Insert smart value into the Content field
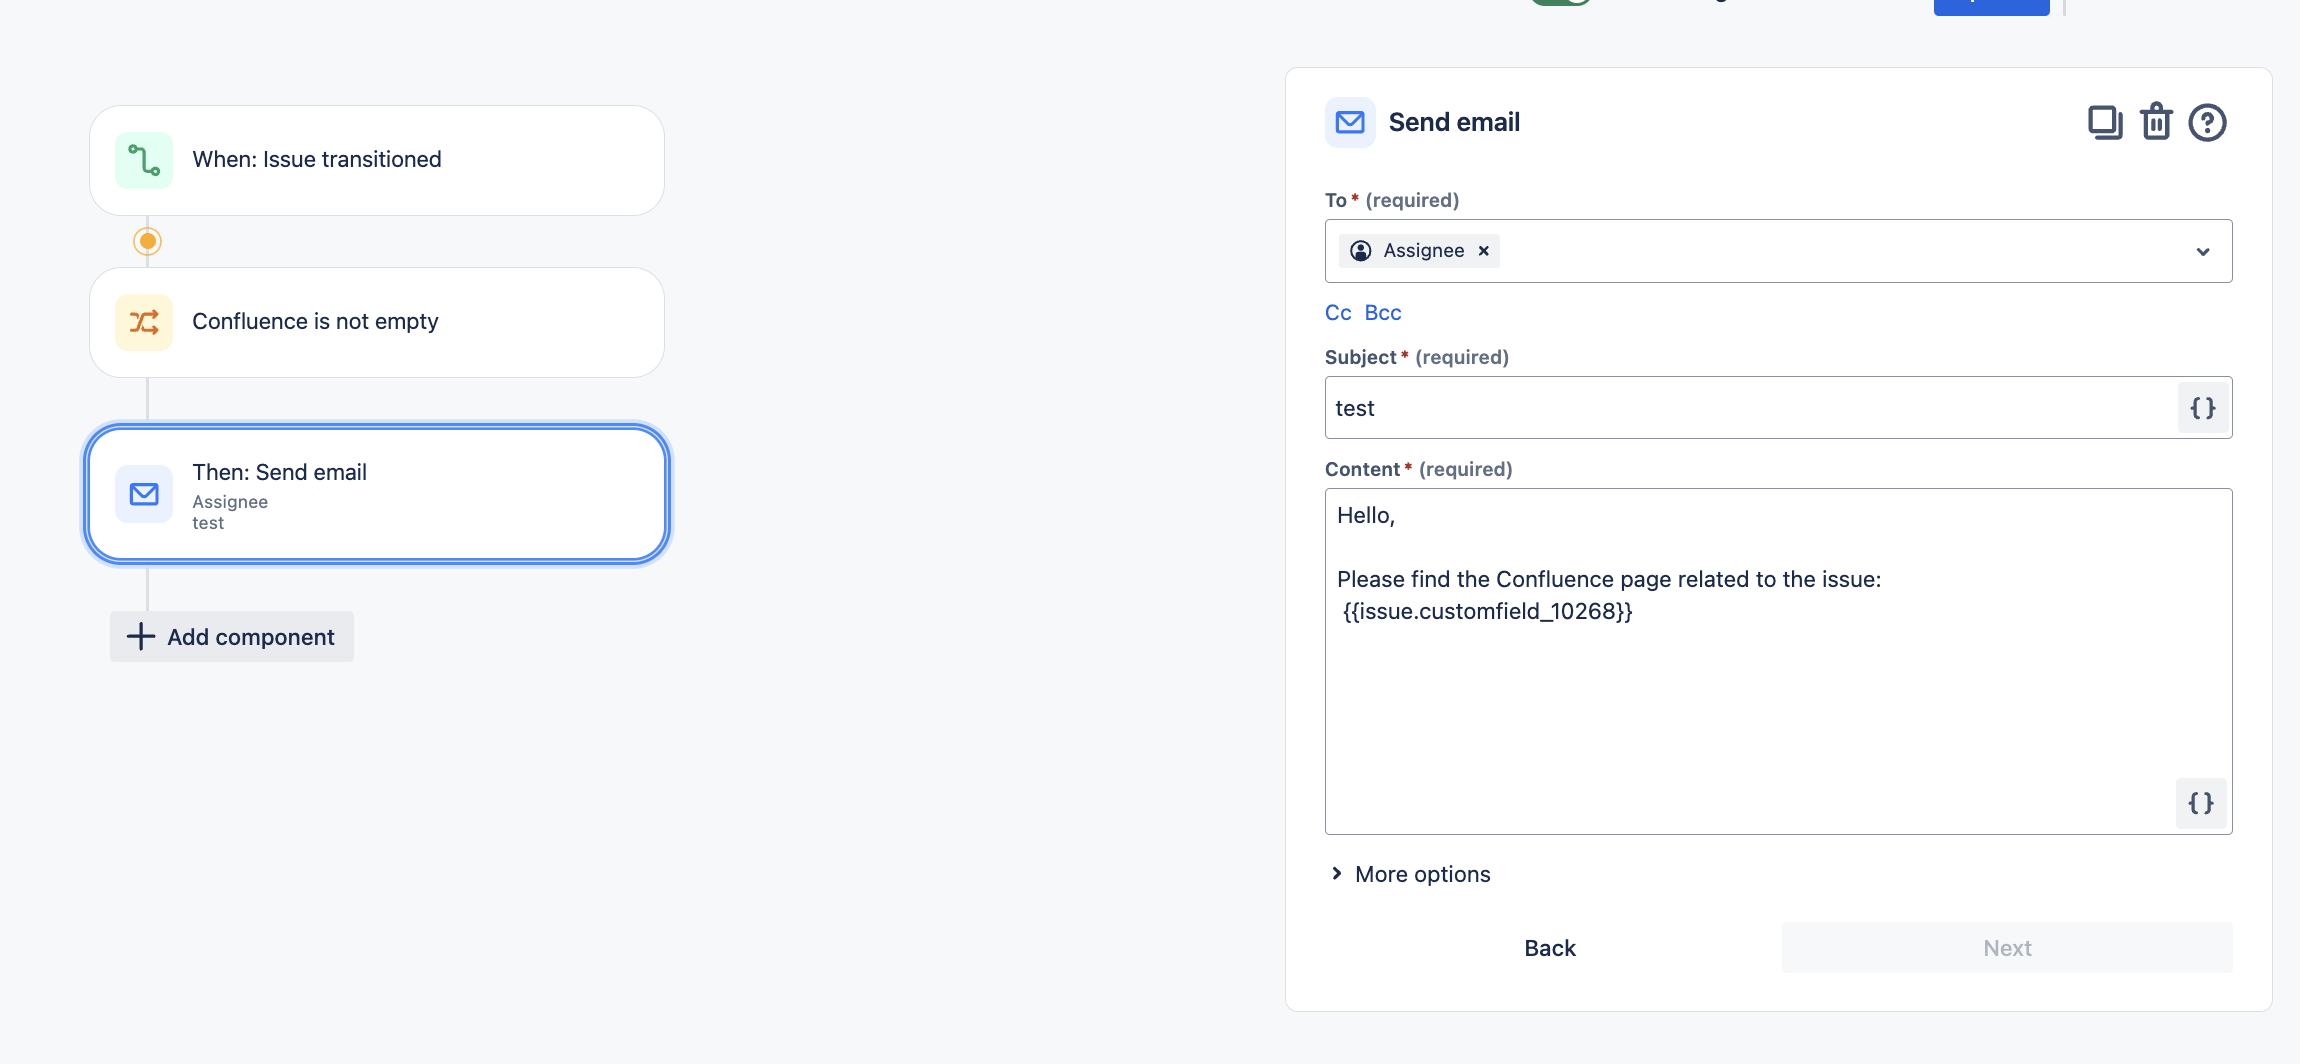The width and height of the screenshot is (2300, 1064). [2199, 804]
